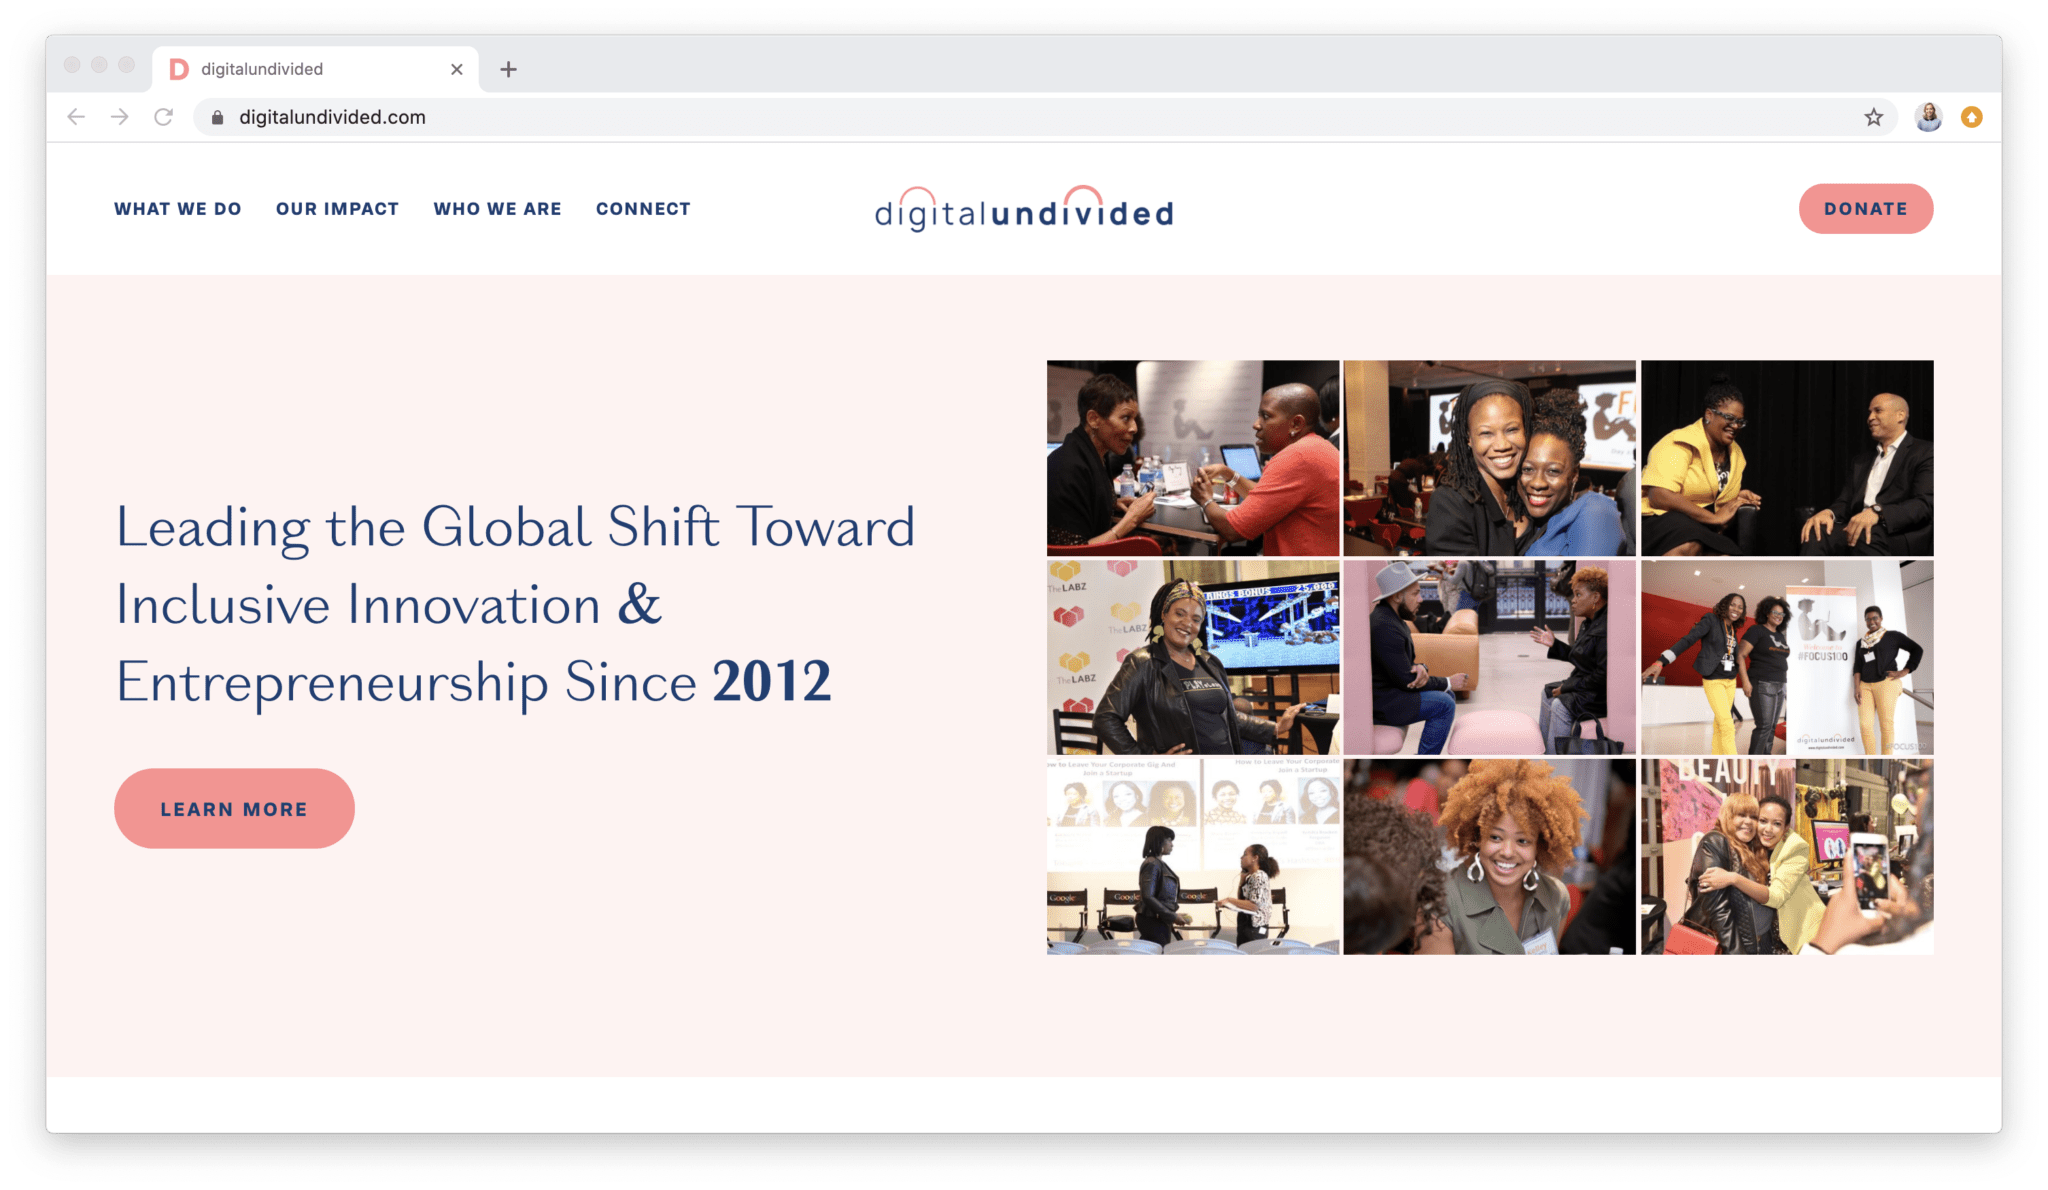Viewport: 2048px width, 1190px height.
Task: Go back using the browser back arrow
Action: tap(77, 117)
